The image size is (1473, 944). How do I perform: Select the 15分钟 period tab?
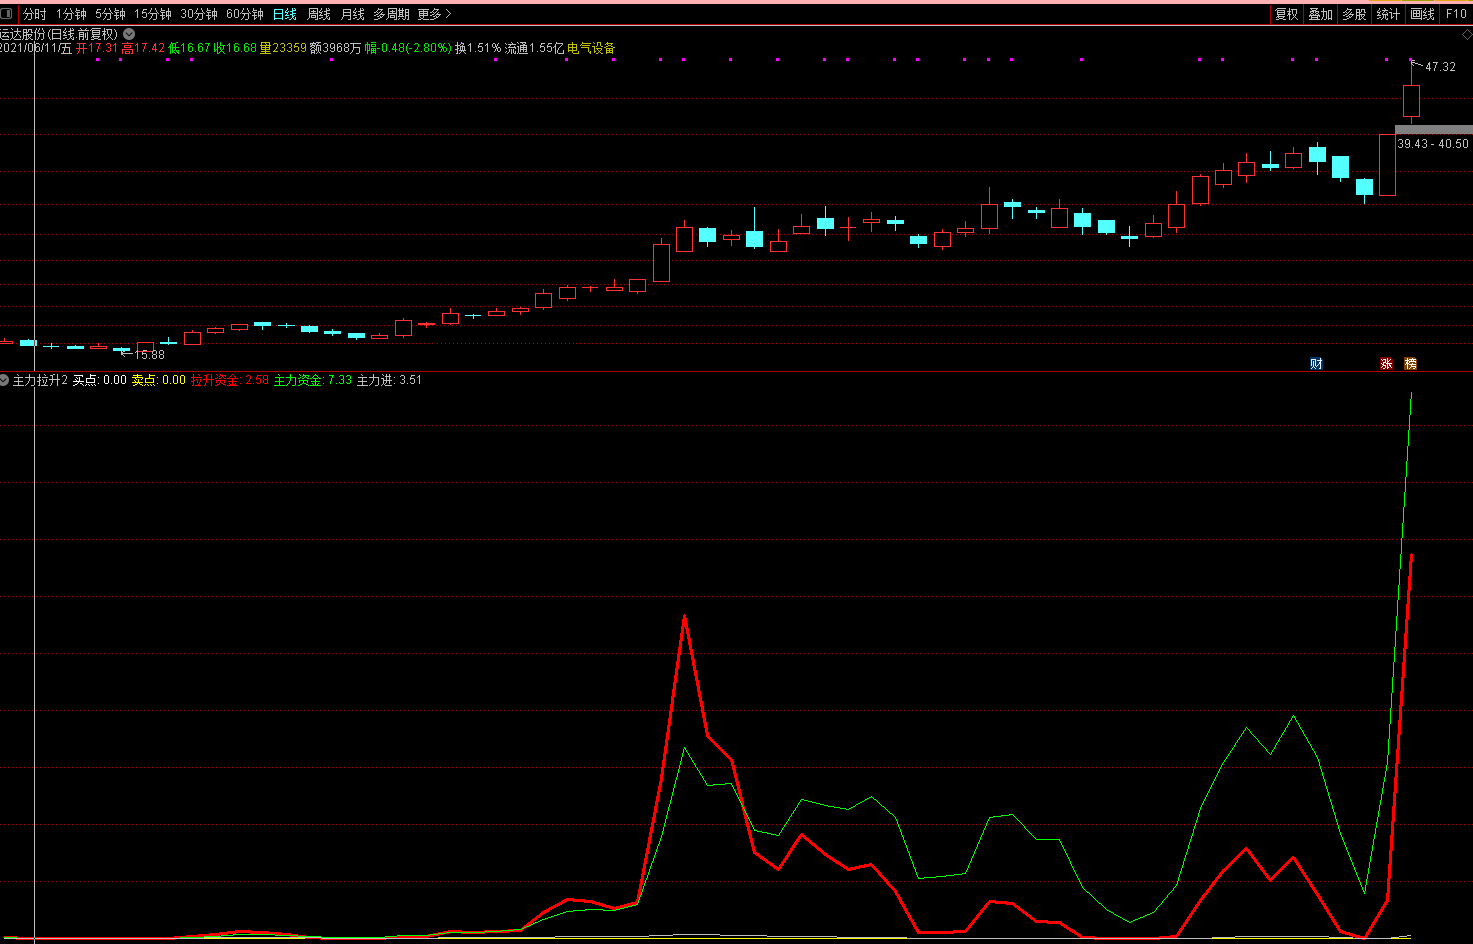click(153, 14)
